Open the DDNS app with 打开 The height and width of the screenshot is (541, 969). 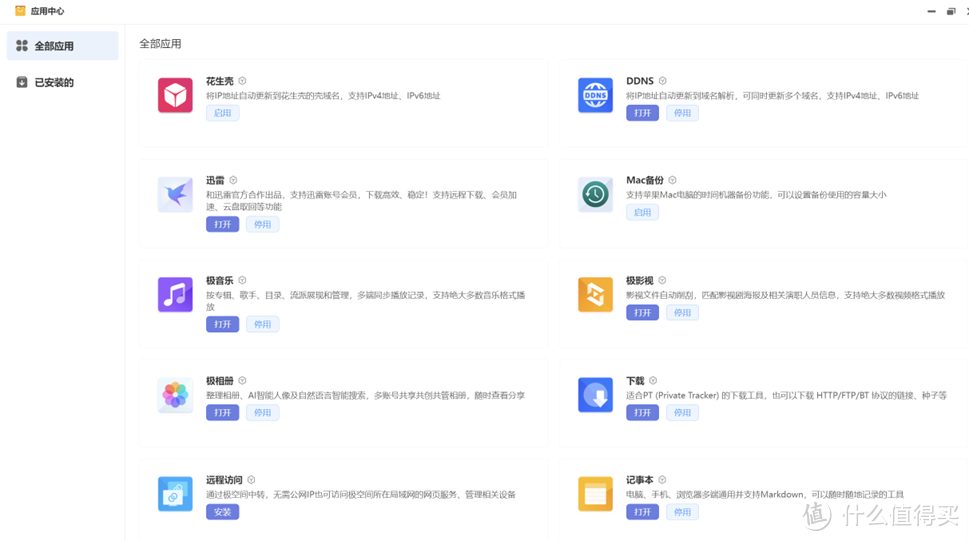click(642, 113)
